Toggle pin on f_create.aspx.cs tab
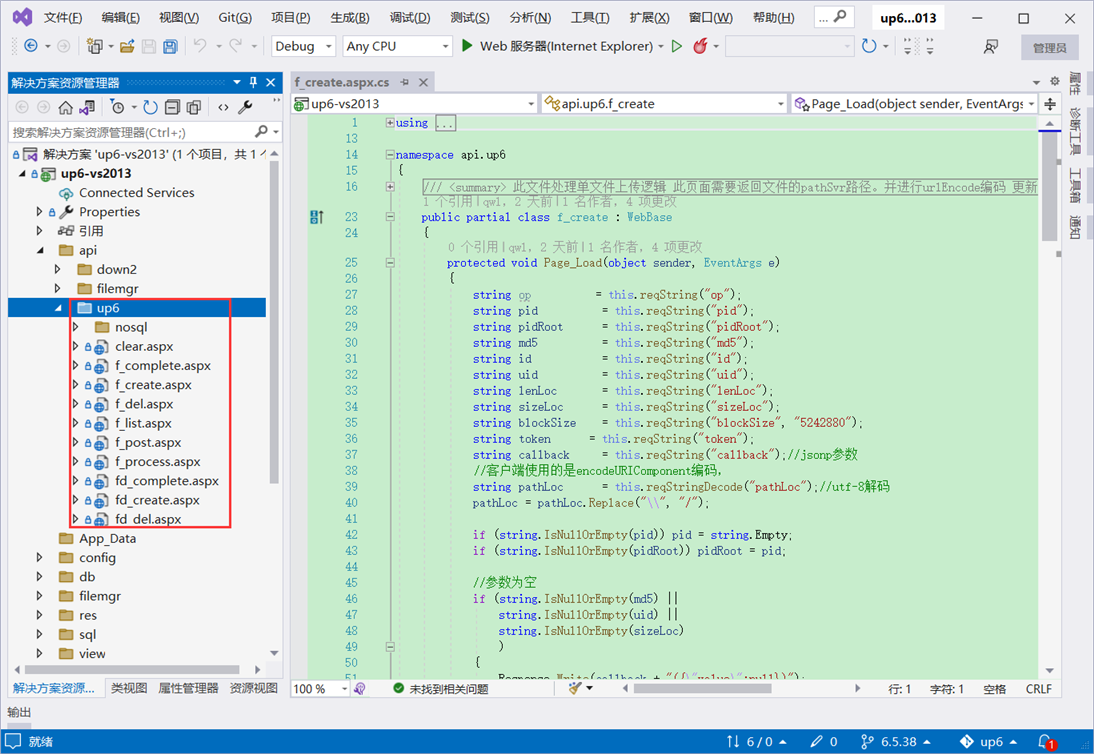 pos(405,82)
